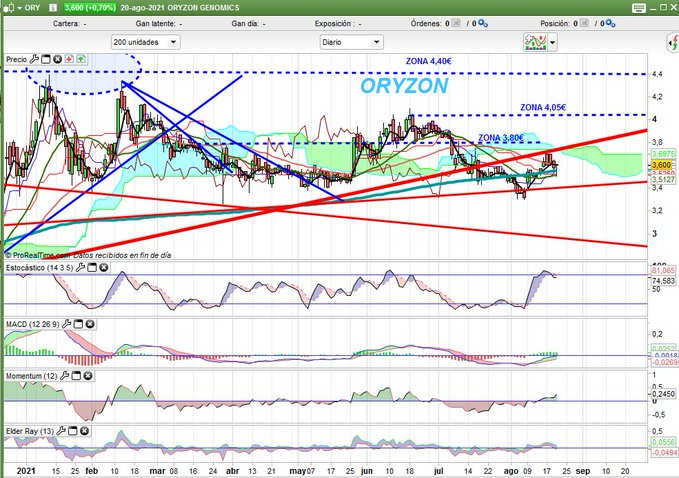Open the chart style candlestick menu in title bar
This screenshot has height=478, width=679.
[x=13, y=8]
